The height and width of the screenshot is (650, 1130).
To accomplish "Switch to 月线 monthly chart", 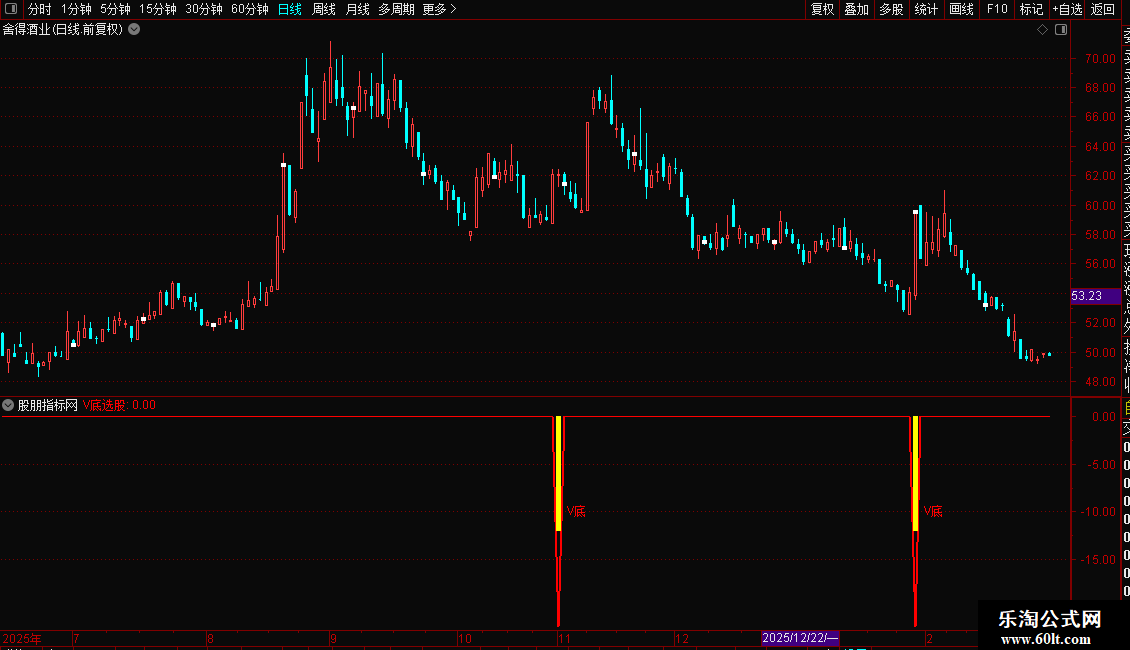I will [357, 9].
